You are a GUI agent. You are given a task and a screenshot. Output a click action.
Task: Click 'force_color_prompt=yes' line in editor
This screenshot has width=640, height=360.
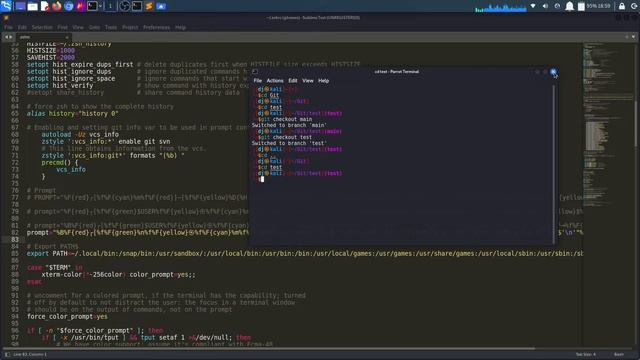(x=67, y=316)
